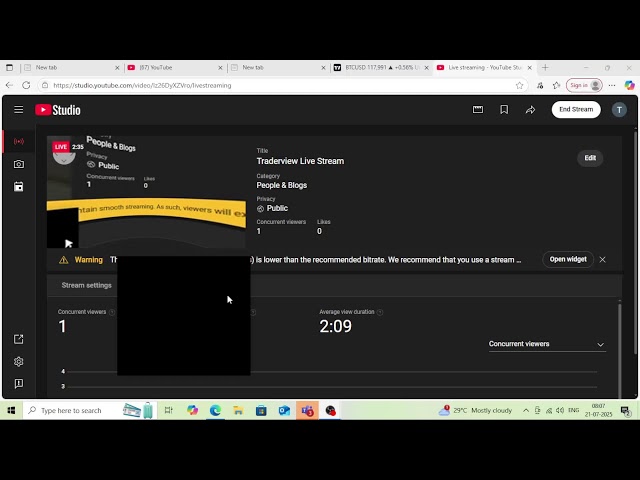This screenshot has height=480, width=640.
Task: Select the Stream icon in sidebar
Action: tap(19, 141)
